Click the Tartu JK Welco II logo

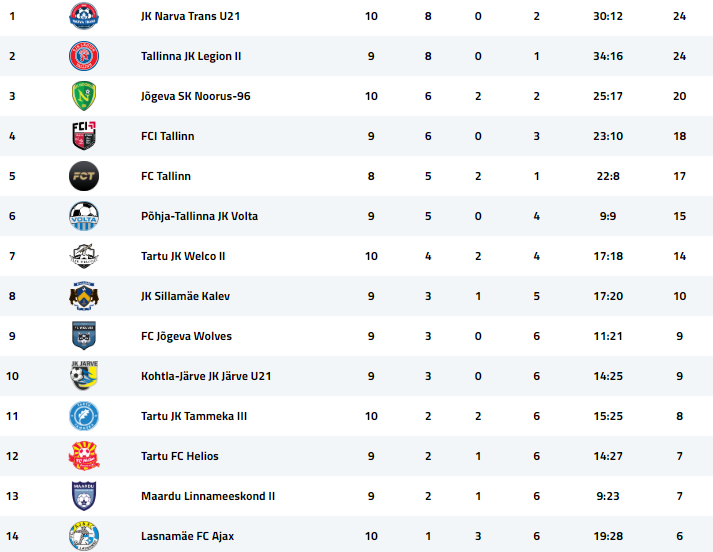click(x=84, y=256)
